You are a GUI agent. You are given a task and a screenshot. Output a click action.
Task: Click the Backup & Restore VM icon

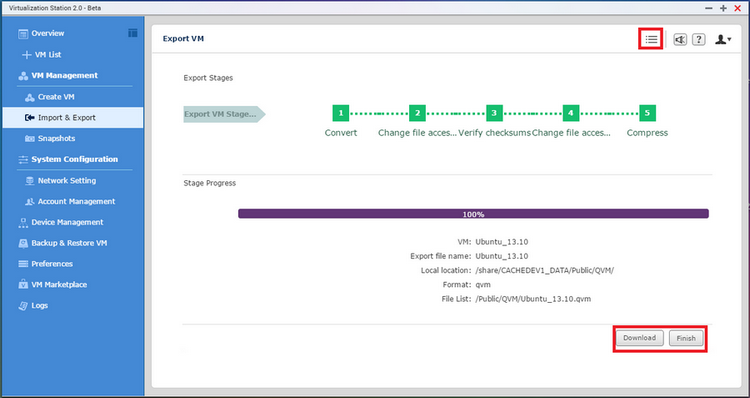click(23, 243)
